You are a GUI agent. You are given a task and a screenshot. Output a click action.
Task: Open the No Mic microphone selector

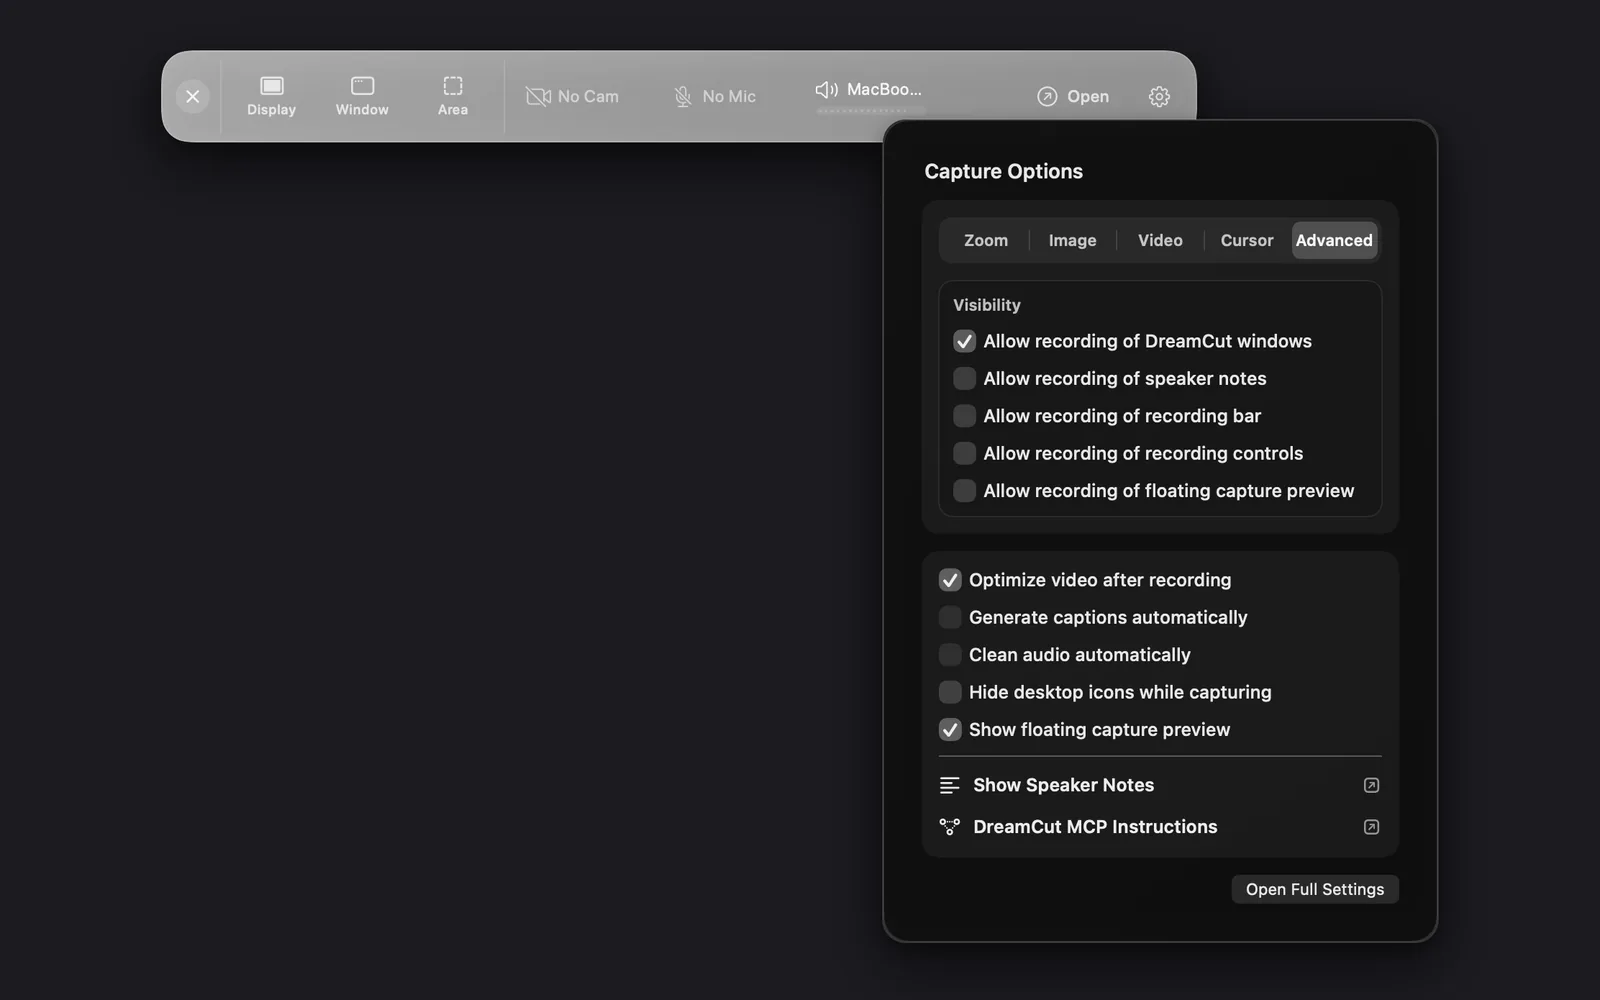714,97
